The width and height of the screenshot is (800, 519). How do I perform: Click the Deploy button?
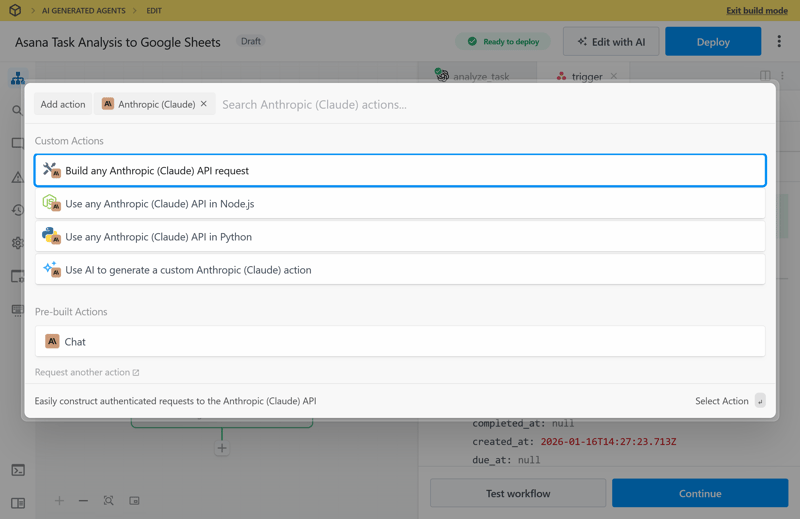pyautogui.click(x=713, y=42)
